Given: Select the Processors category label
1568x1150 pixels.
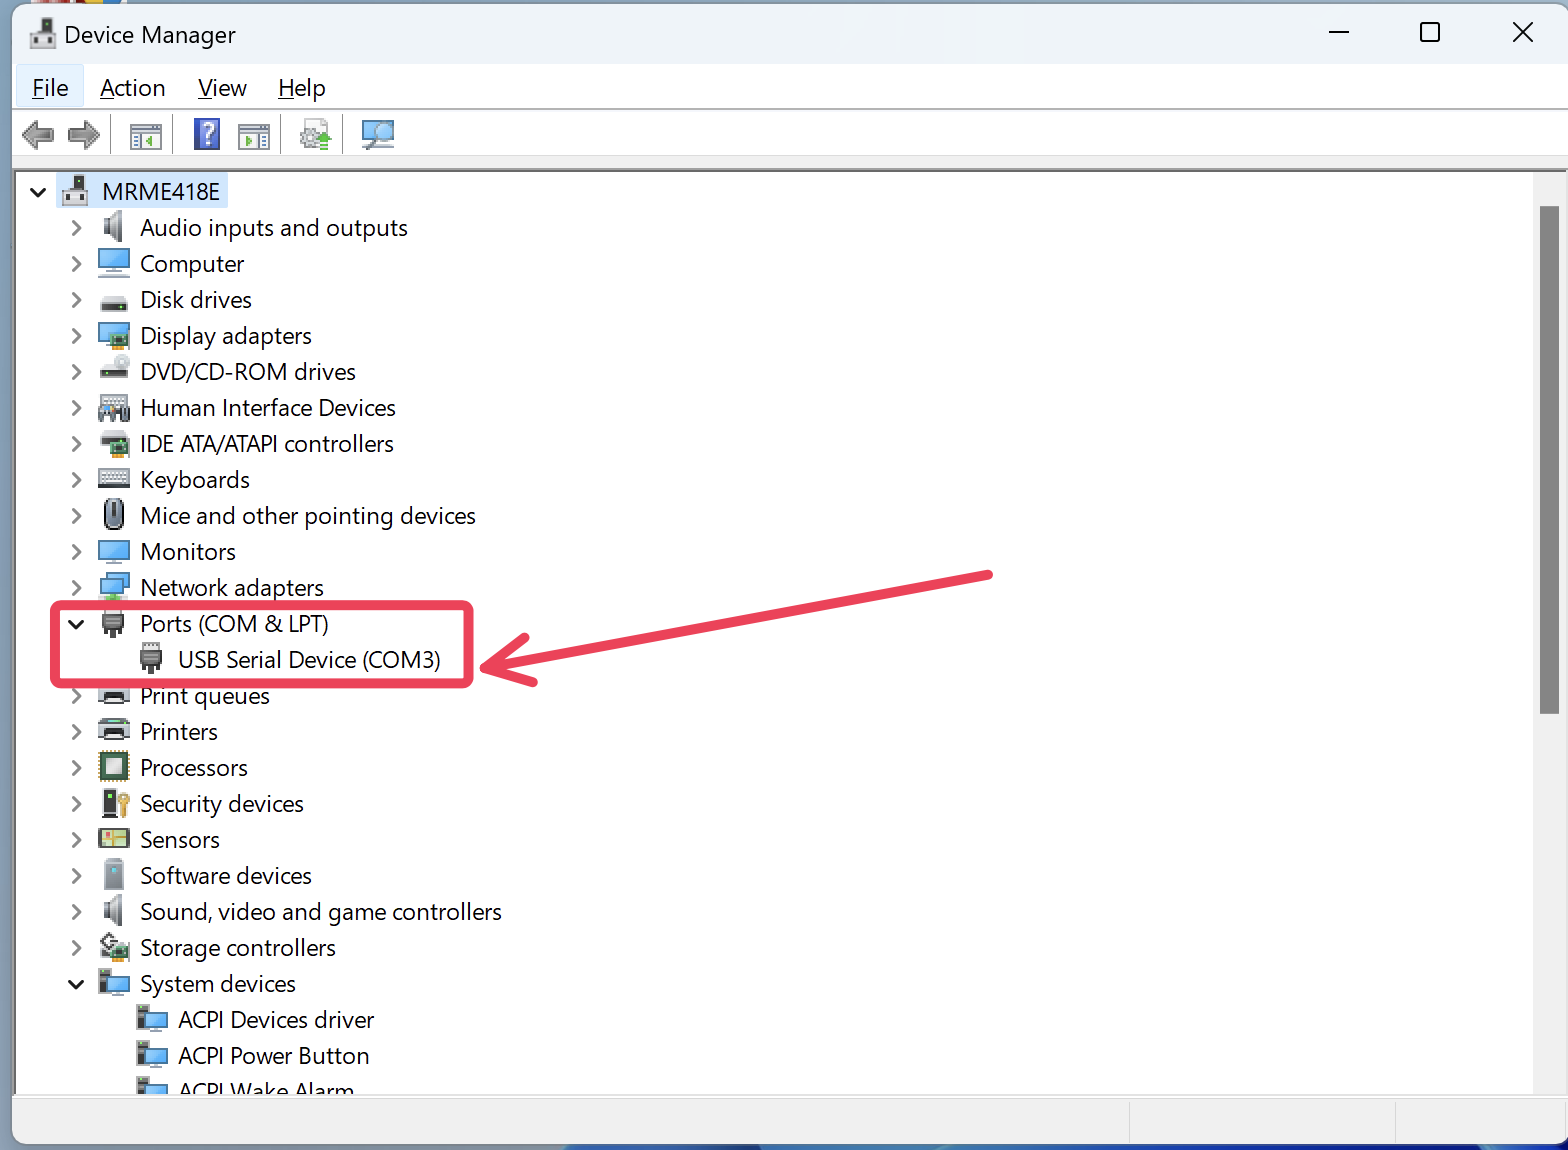Looking at the screenshot, I should 194,768.
